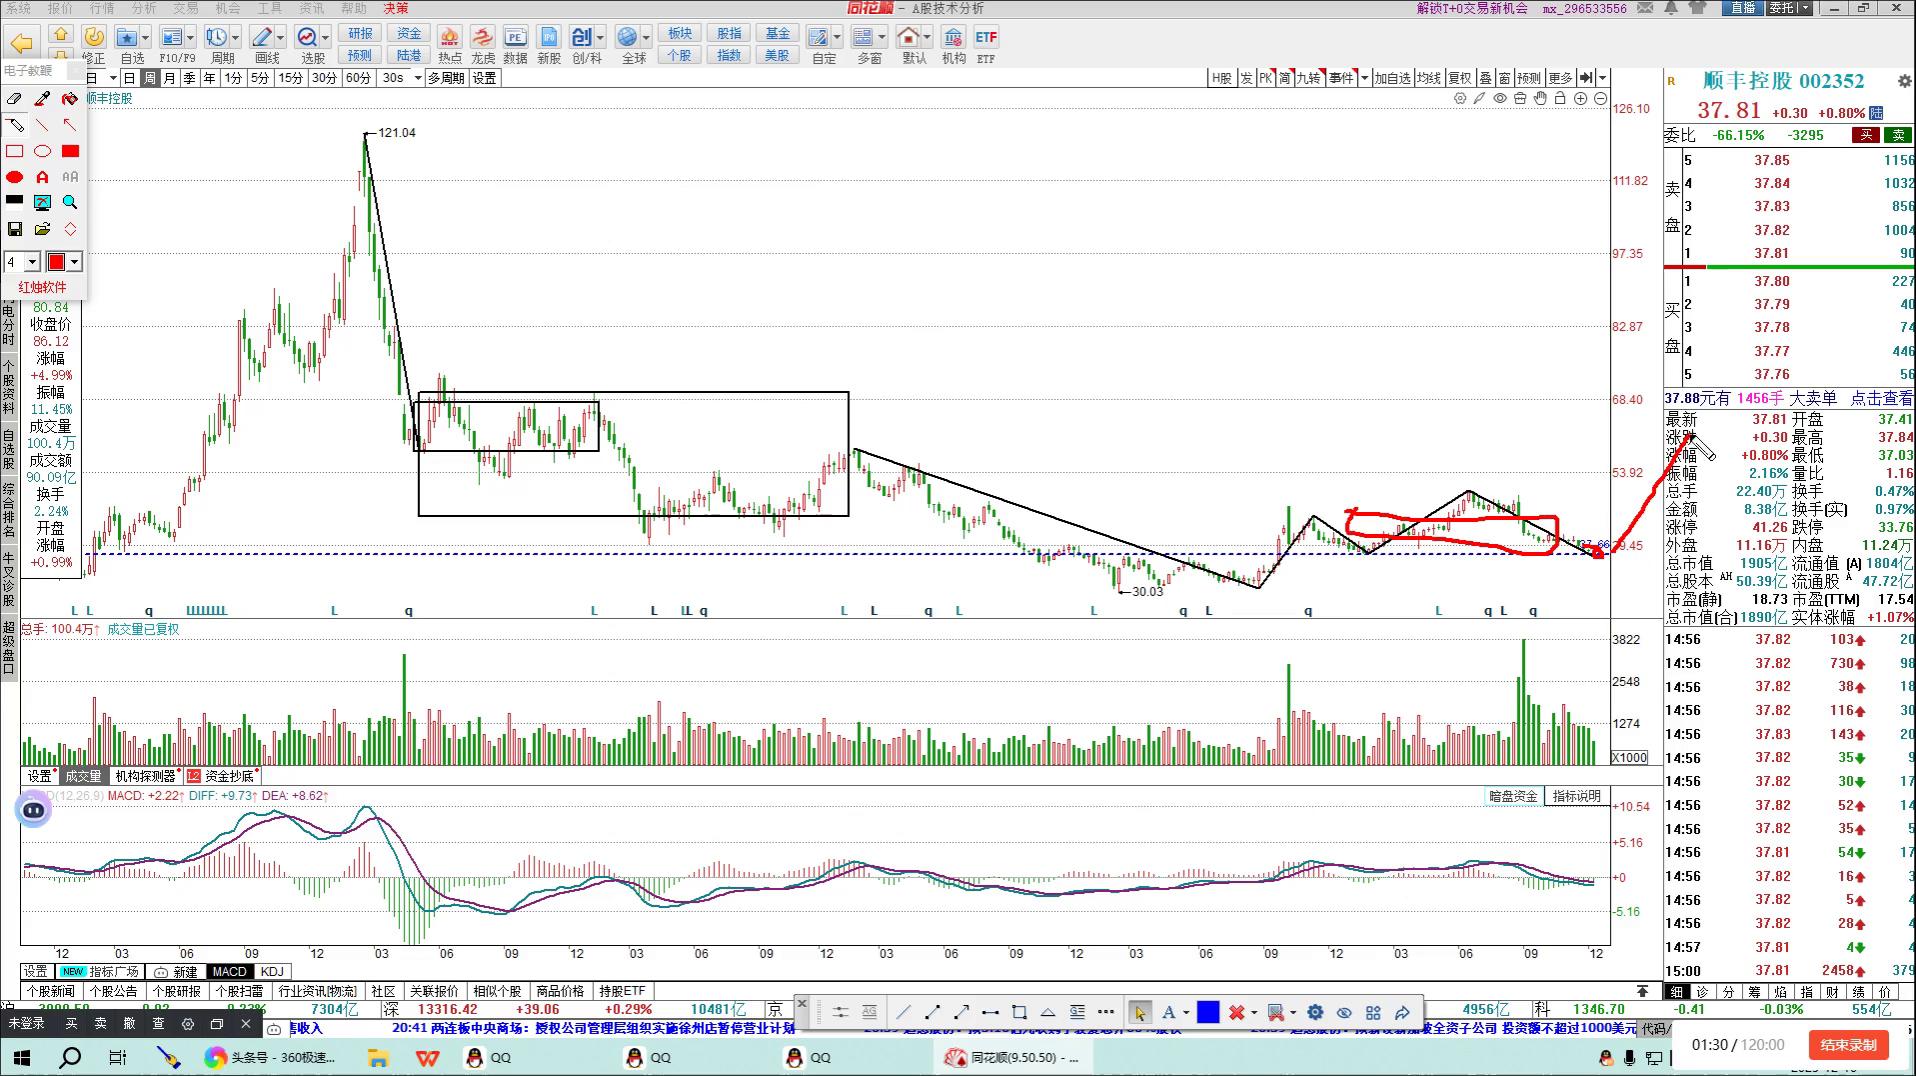Select the pencil freehand drawing tool
The width and height of the screenshot is (1916, 1076).
14,125
